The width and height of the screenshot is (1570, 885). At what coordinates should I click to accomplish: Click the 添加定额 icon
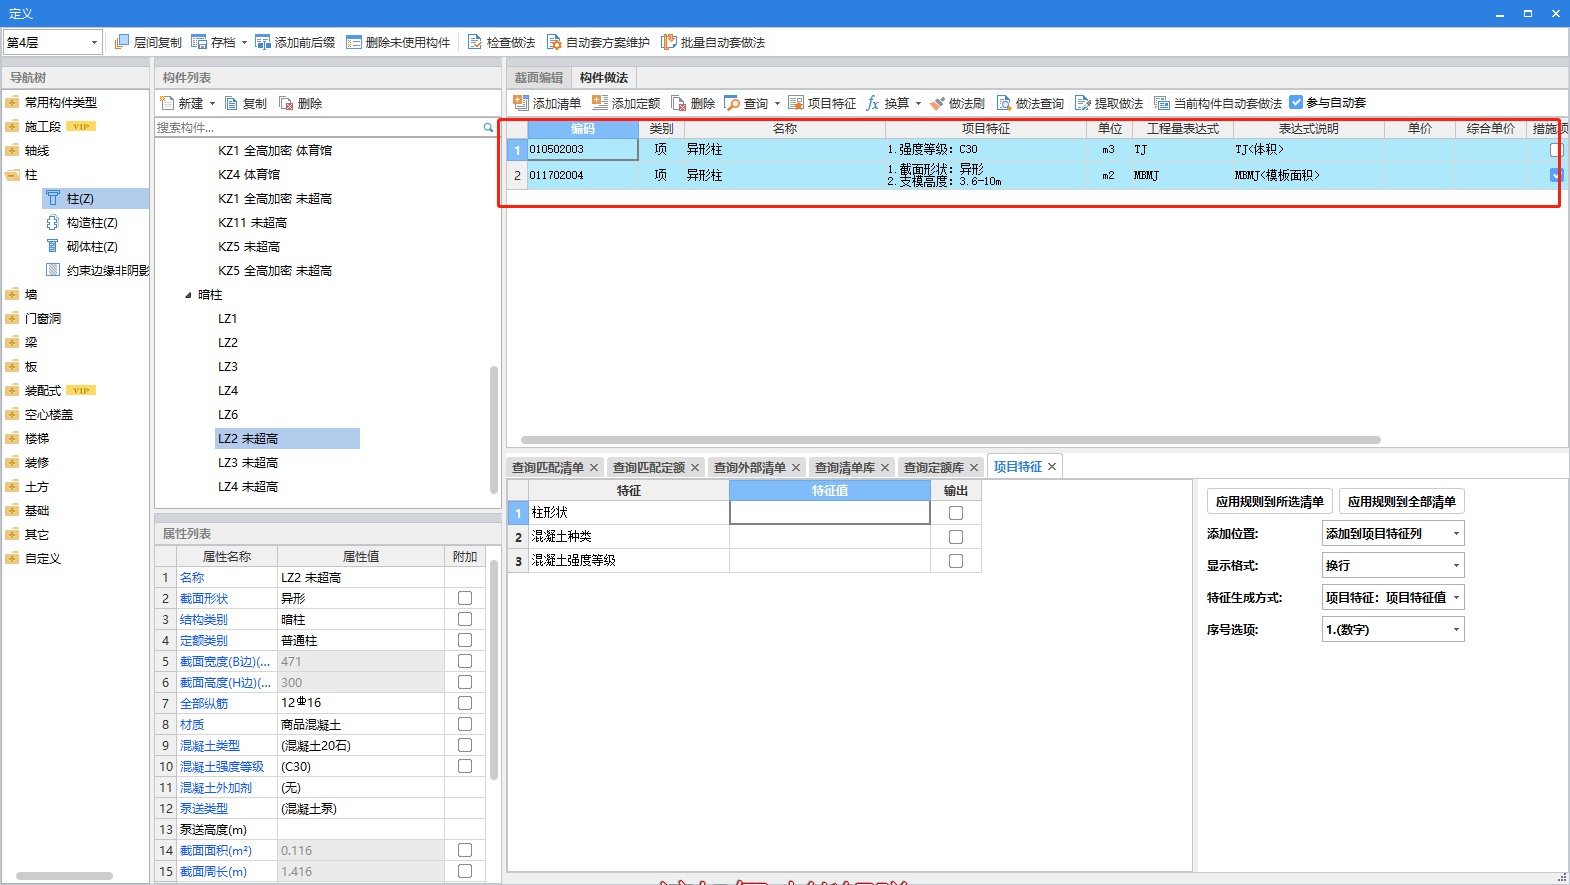pos(600,103)
